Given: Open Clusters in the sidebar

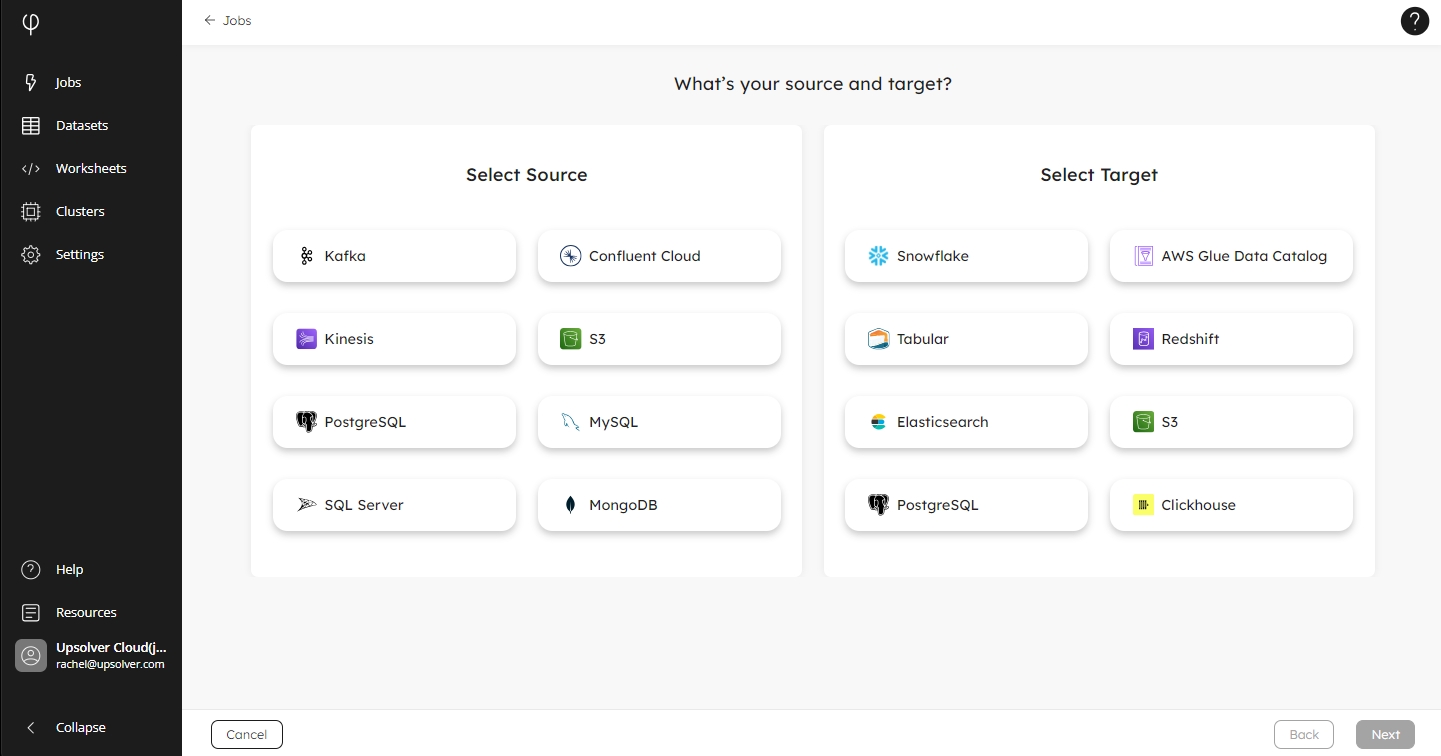Looking at the screenshot, I should [x=79, y=212].
